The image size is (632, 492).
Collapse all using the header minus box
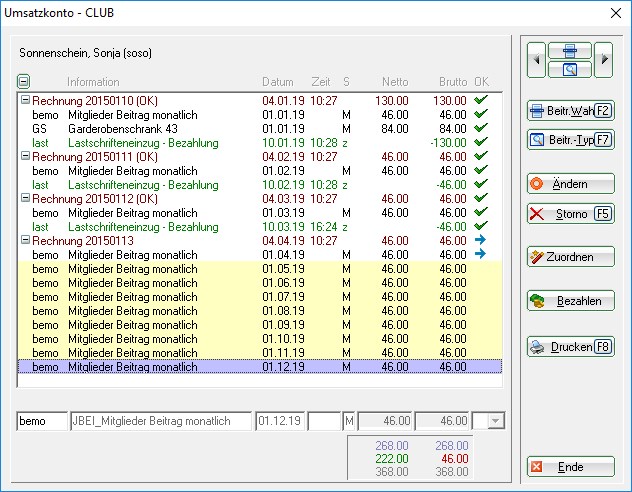tap(24, 82)
